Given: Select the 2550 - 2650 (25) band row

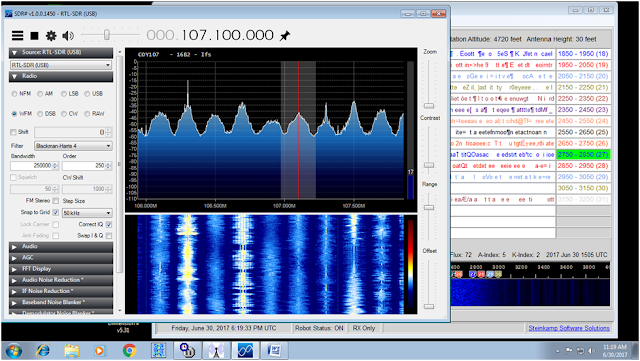Looking at the screenshot, I should pyautogui.click(x=583, y=132).
